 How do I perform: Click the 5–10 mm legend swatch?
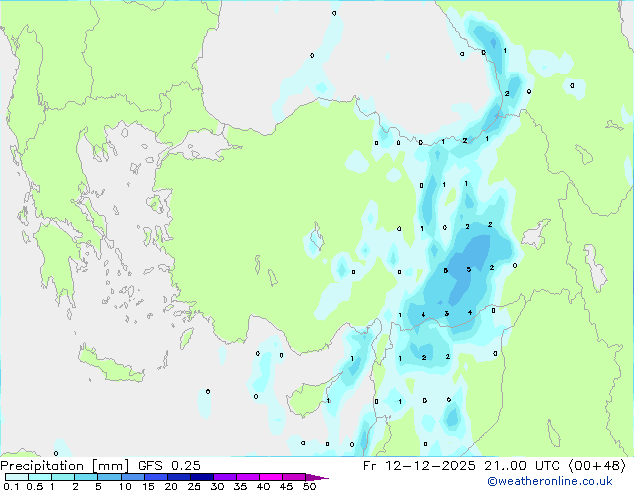[x=109, y=477]
